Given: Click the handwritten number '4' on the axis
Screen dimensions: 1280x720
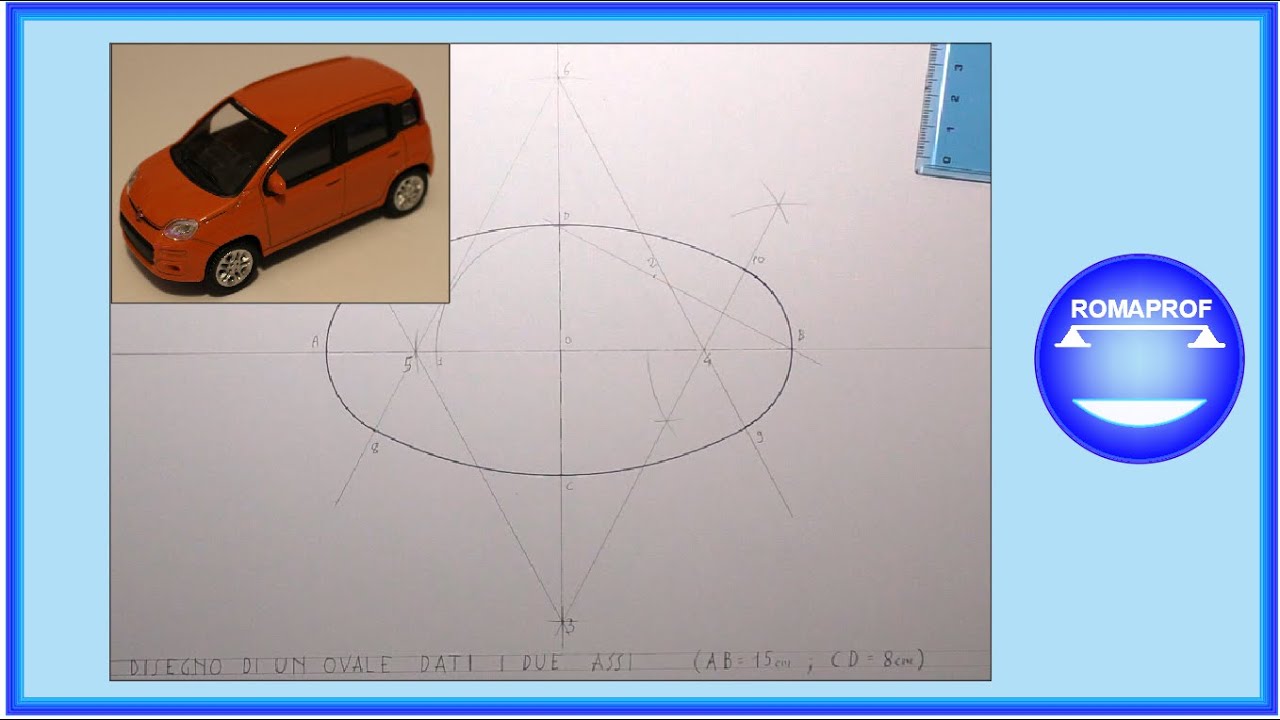Looking at the screenshot, I should [707, 359].
